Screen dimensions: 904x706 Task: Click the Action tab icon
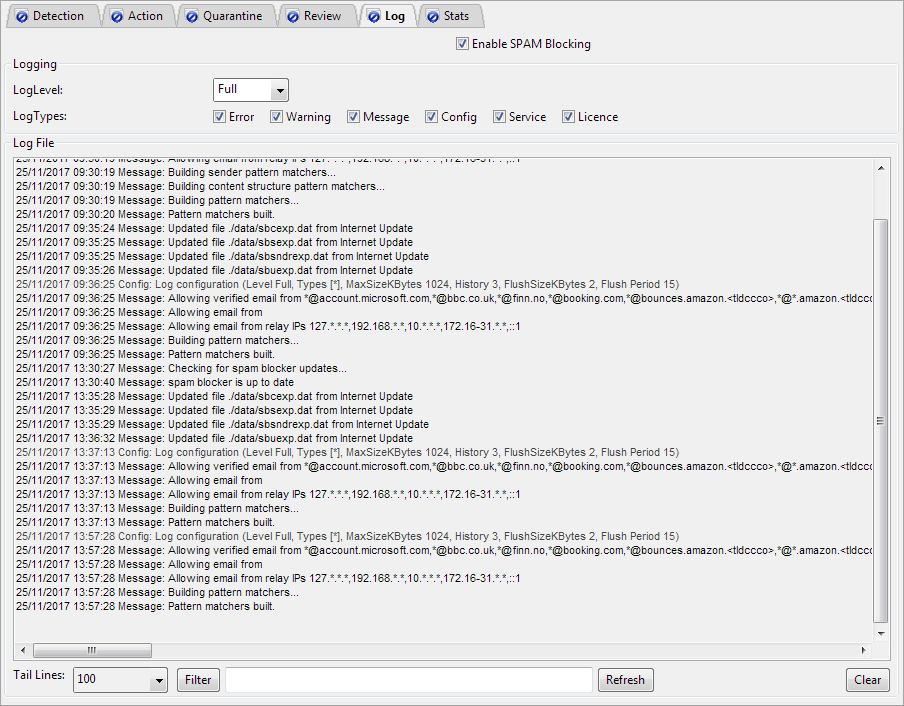116,16
